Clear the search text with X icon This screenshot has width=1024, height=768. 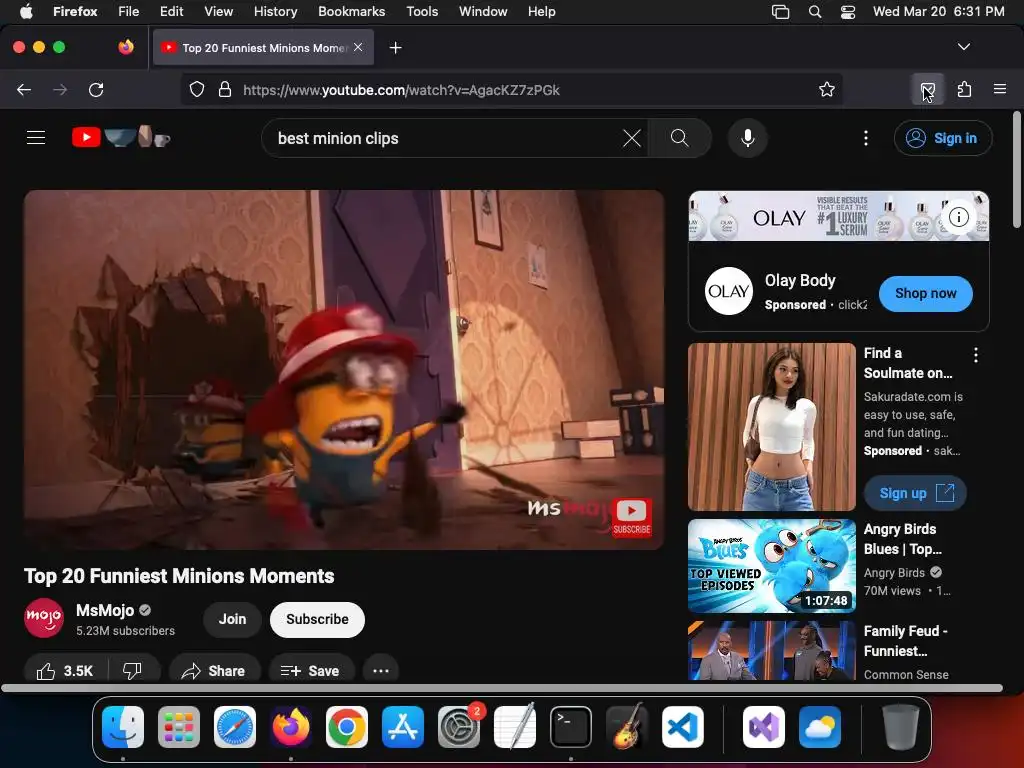coord(632,138)
